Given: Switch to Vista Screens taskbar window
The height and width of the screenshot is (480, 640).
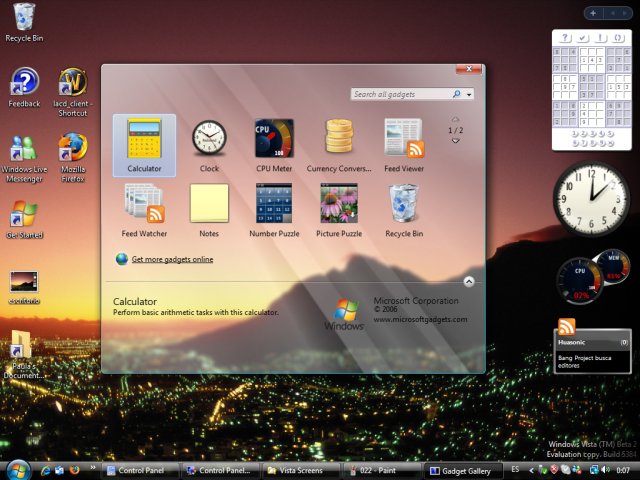Looking at the screenshot, I should click(x=302, y=470).
